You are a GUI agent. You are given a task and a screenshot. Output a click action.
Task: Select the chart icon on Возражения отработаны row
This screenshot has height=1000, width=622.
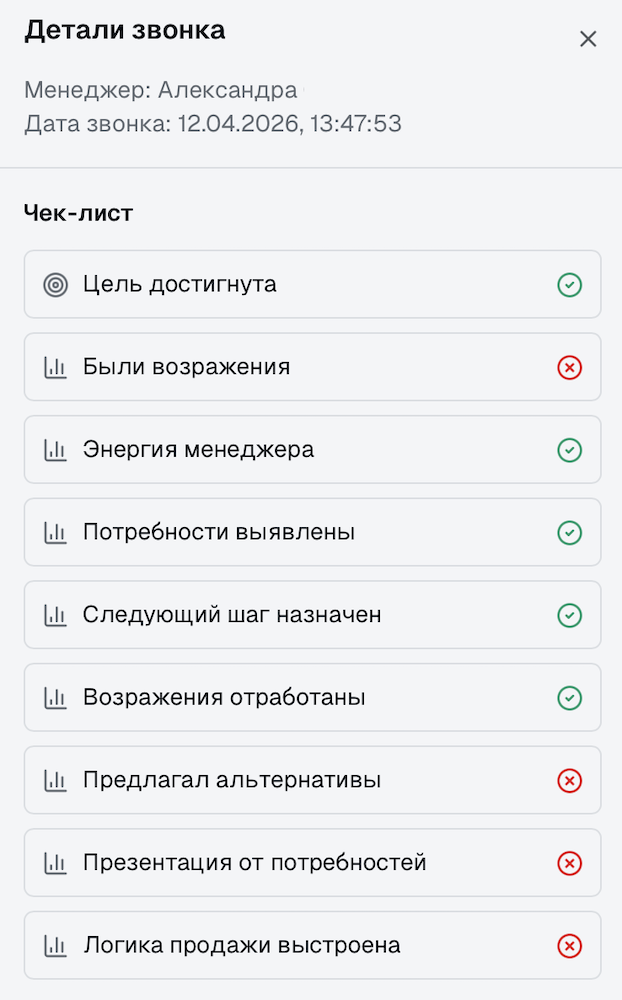click(x=55, y=697)
